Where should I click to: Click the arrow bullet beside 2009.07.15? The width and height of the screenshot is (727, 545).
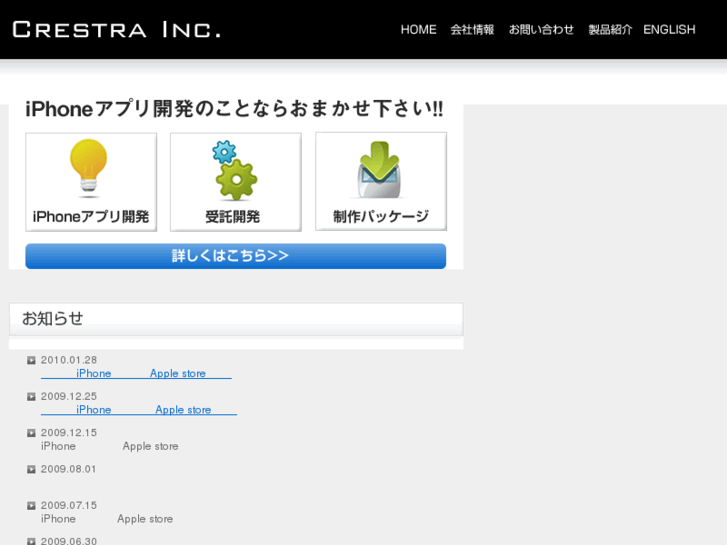click(31, 506)
